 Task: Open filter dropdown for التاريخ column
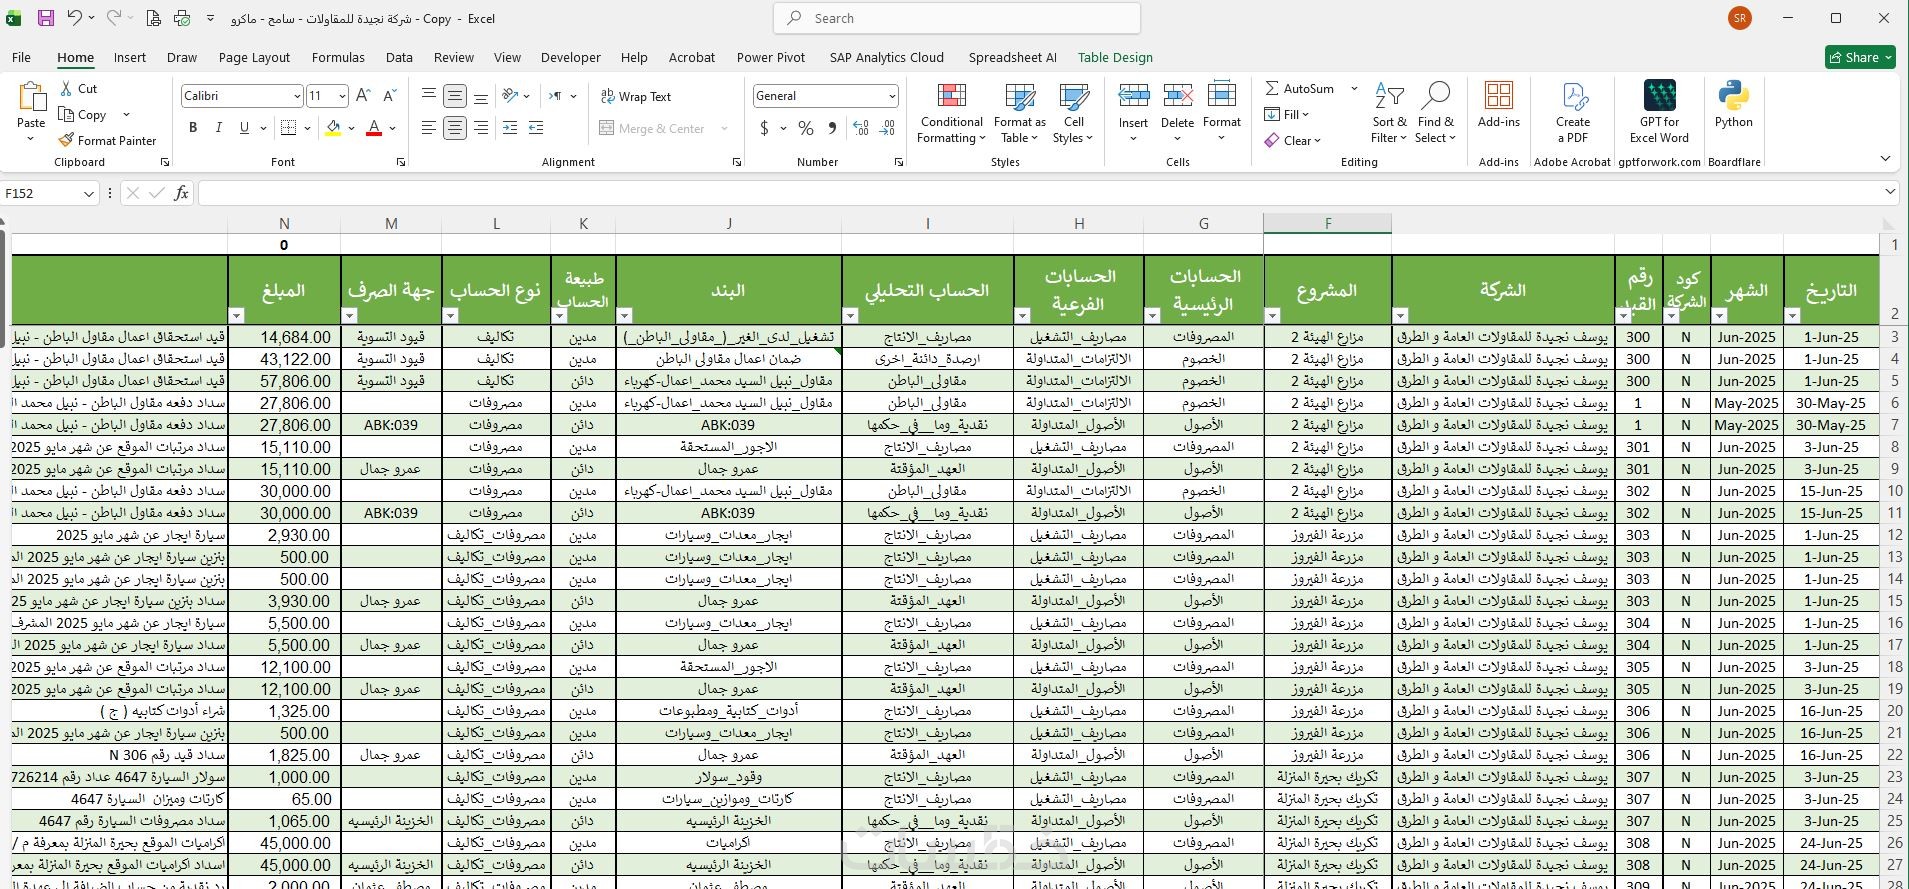pos(1793,315)
